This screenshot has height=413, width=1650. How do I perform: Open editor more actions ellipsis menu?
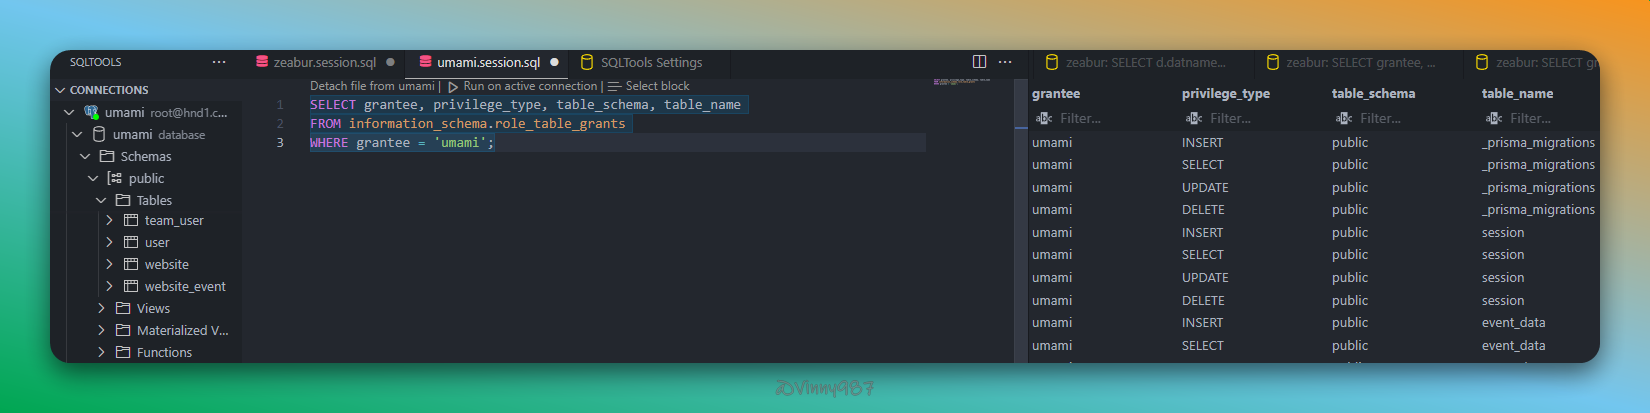(x=1005, y=62)
